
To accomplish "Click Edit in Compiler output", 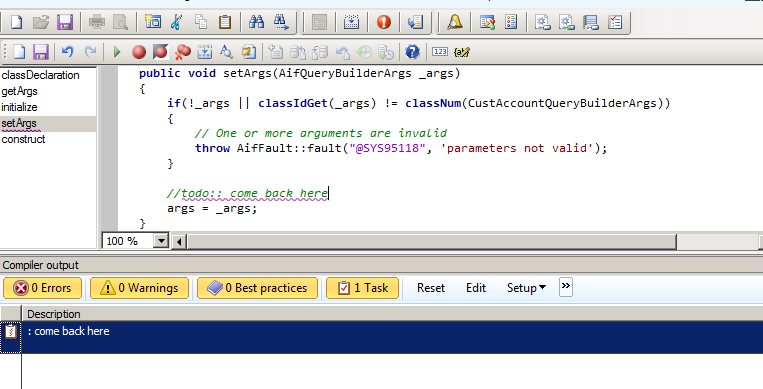I will click(x=476, y=288).
